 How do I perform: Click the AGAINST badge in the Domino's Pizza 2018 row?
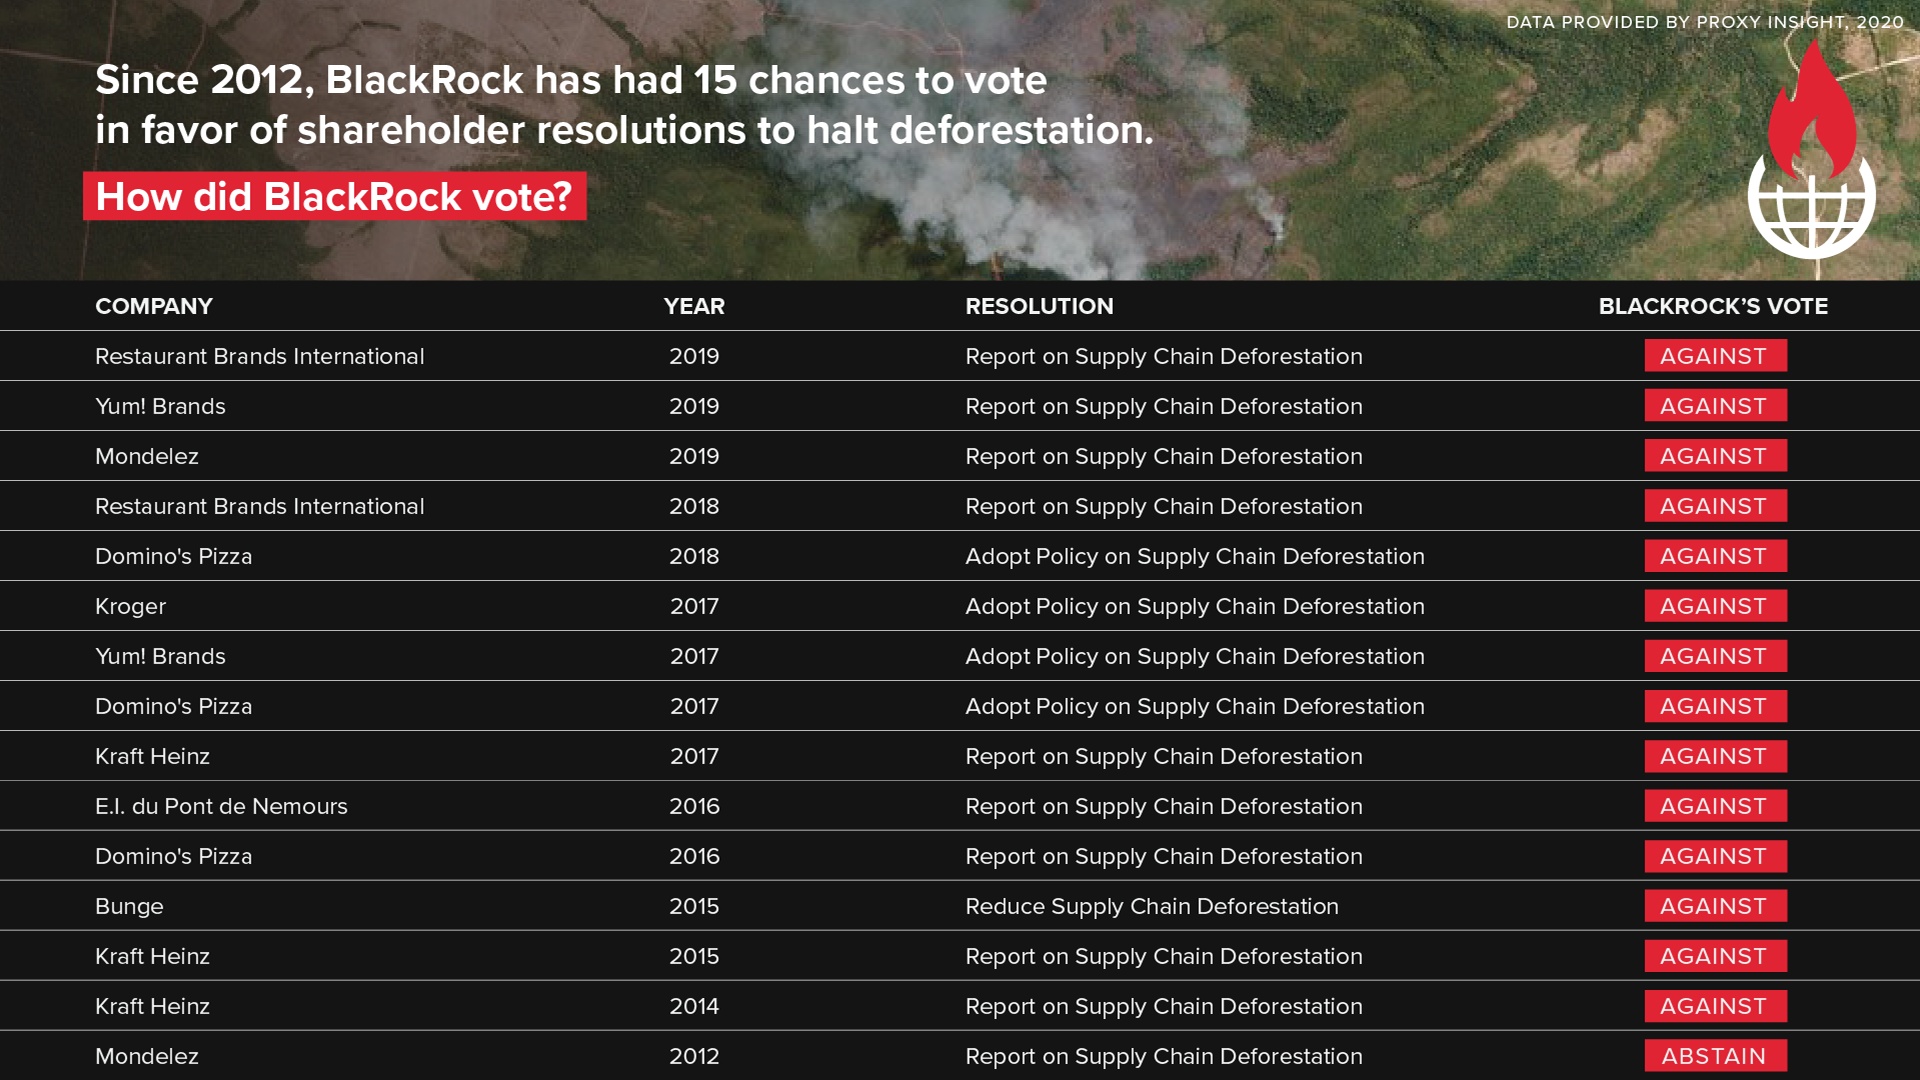click(1715, 556)
